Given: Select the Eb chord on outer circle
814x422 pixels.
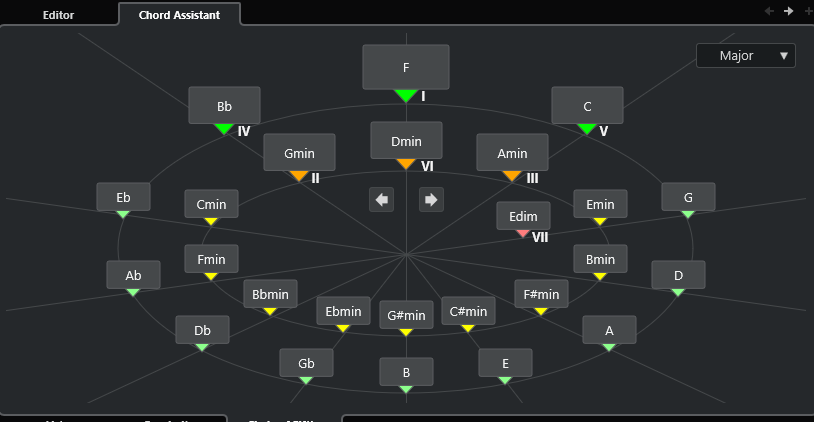Looking at the screenshot, I should coord(123,197).
